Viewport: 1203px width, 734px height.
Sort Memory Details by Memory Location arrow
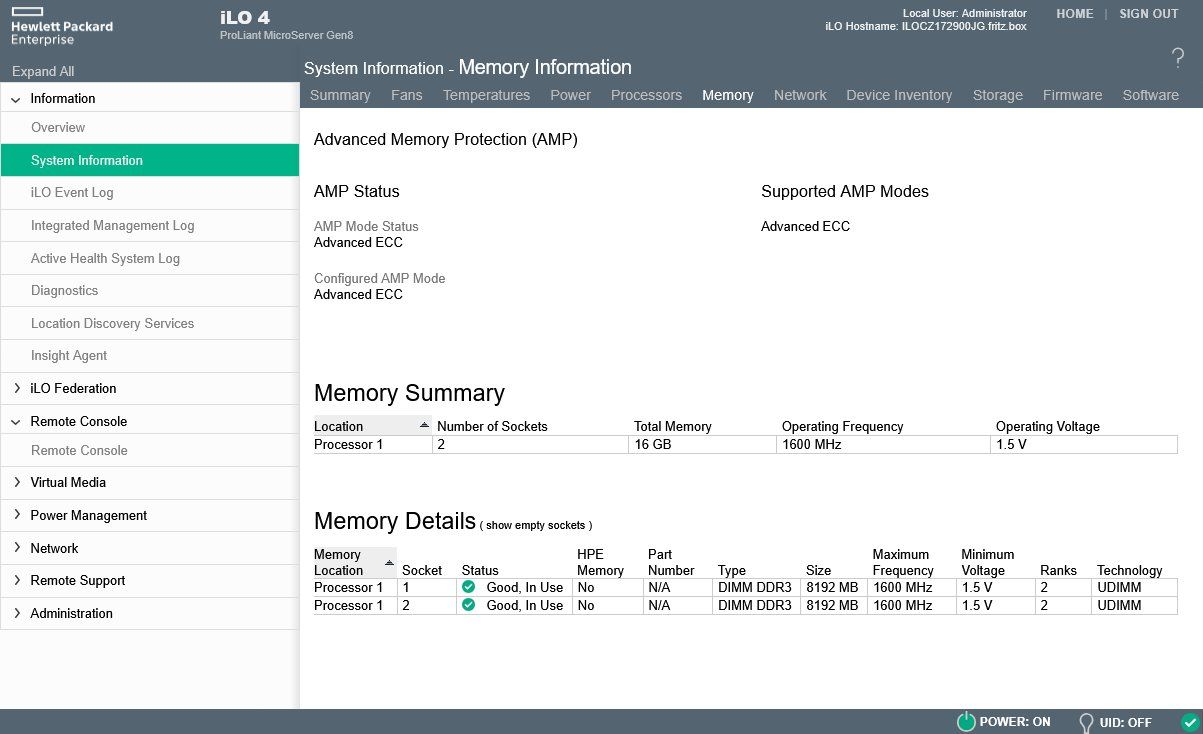389,563
